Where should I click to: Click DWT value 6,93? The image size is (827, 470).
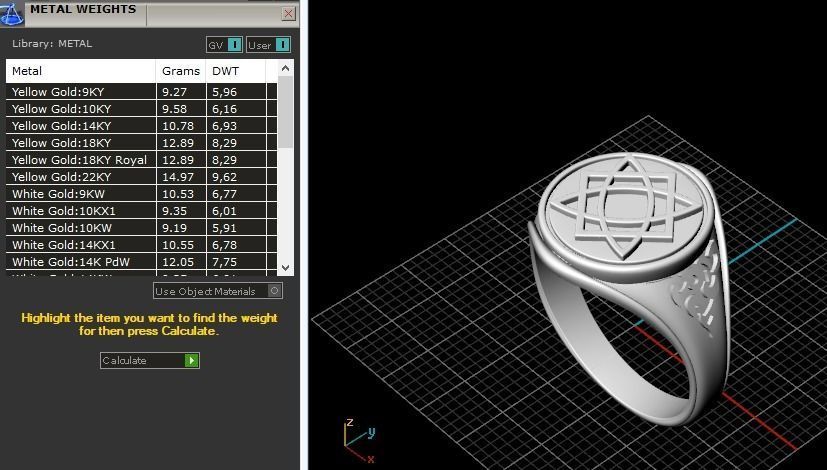pyautogui.click(x=225, y=126)
